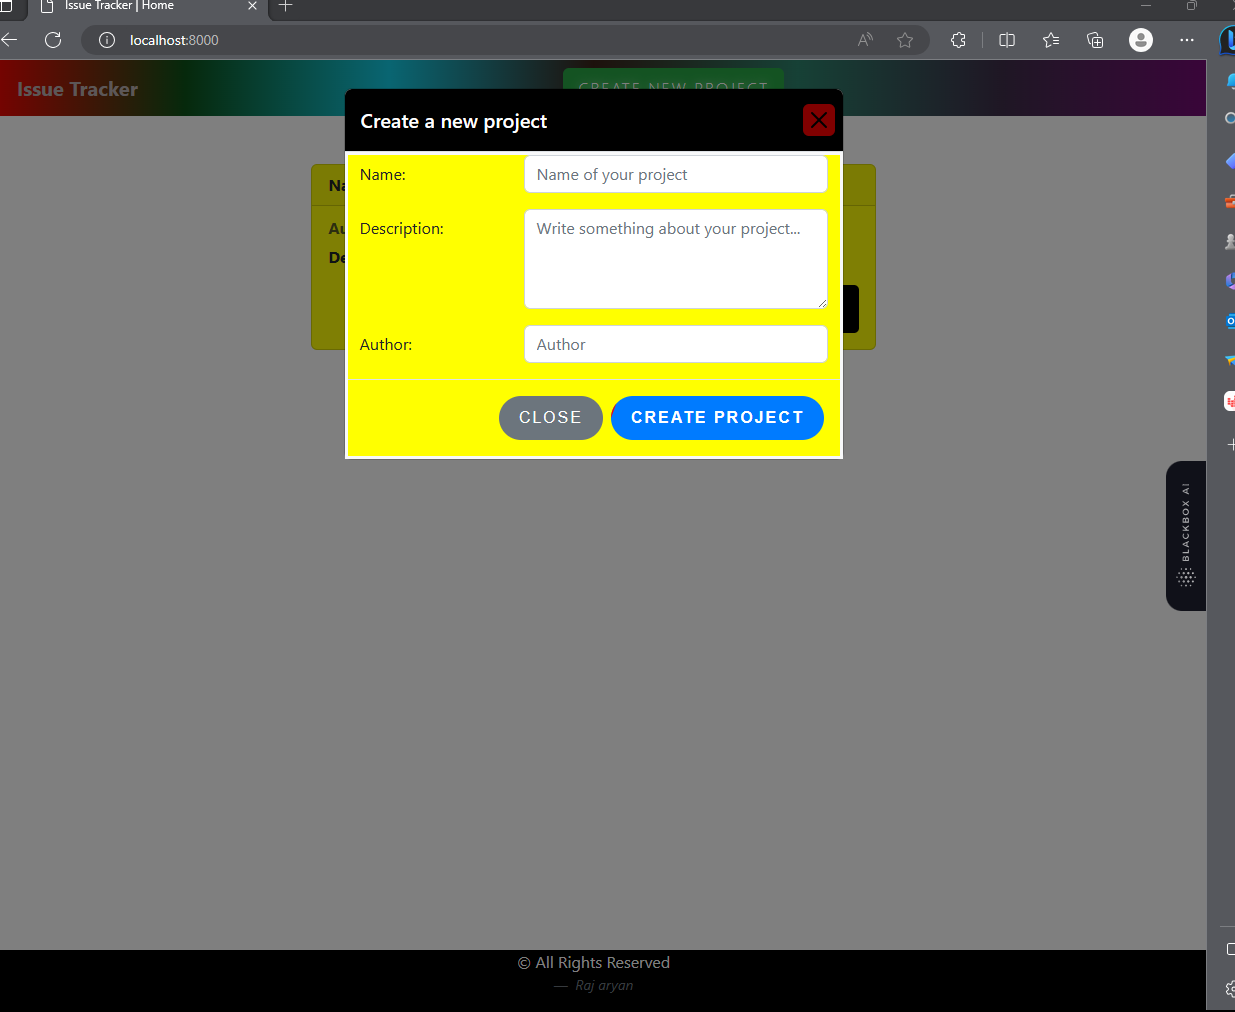Click into the project Description textarea
The width and height of the screenshot is (1235, 1012).
675,259
